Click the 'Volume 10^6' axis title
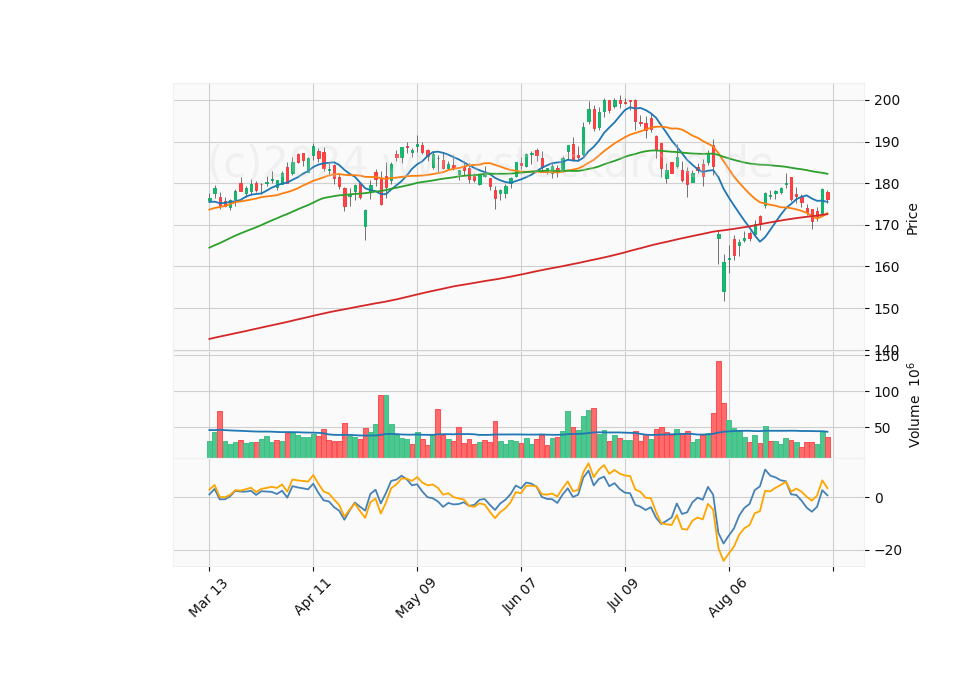 click(913, 405)
